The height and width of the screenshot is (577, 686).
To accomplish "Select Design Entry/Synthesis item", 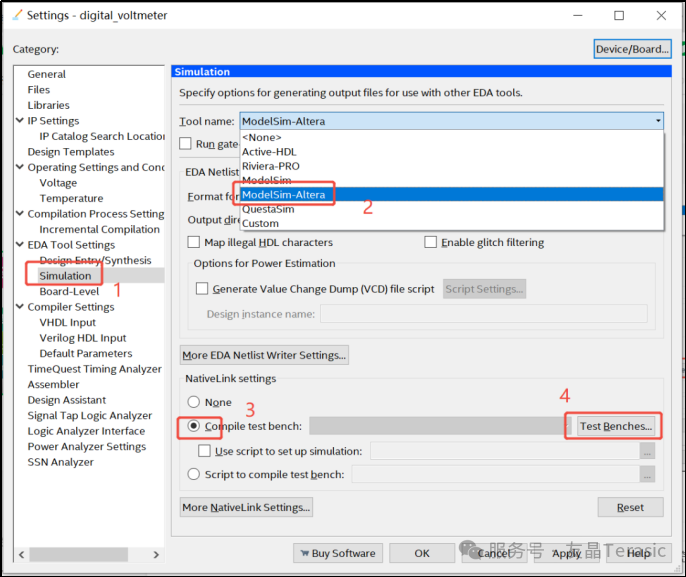I will (x=95, y=260).
